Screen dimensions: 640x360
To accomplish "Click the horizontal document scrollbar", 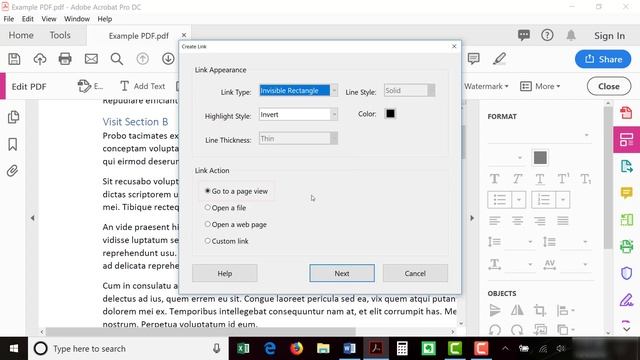I will click(200, 331).
